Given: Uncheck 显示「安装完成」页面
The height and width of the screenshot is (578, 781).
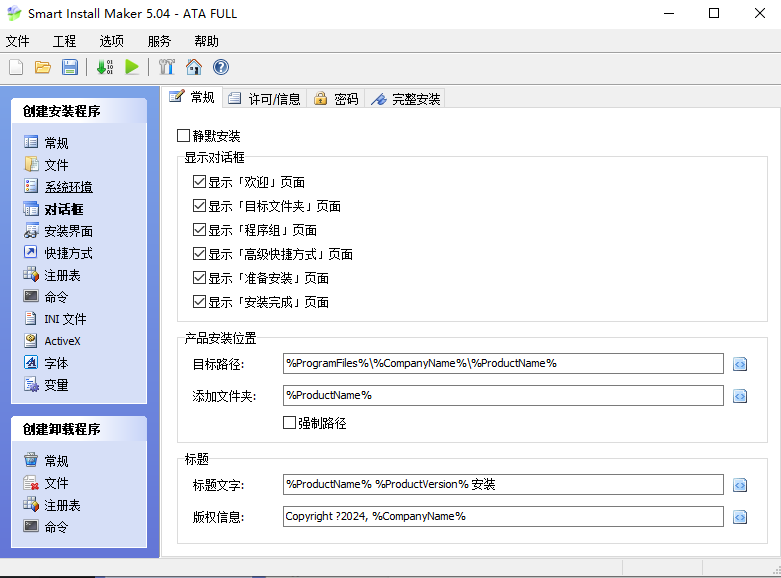Looking at the screenshot, I should [199, 301].
